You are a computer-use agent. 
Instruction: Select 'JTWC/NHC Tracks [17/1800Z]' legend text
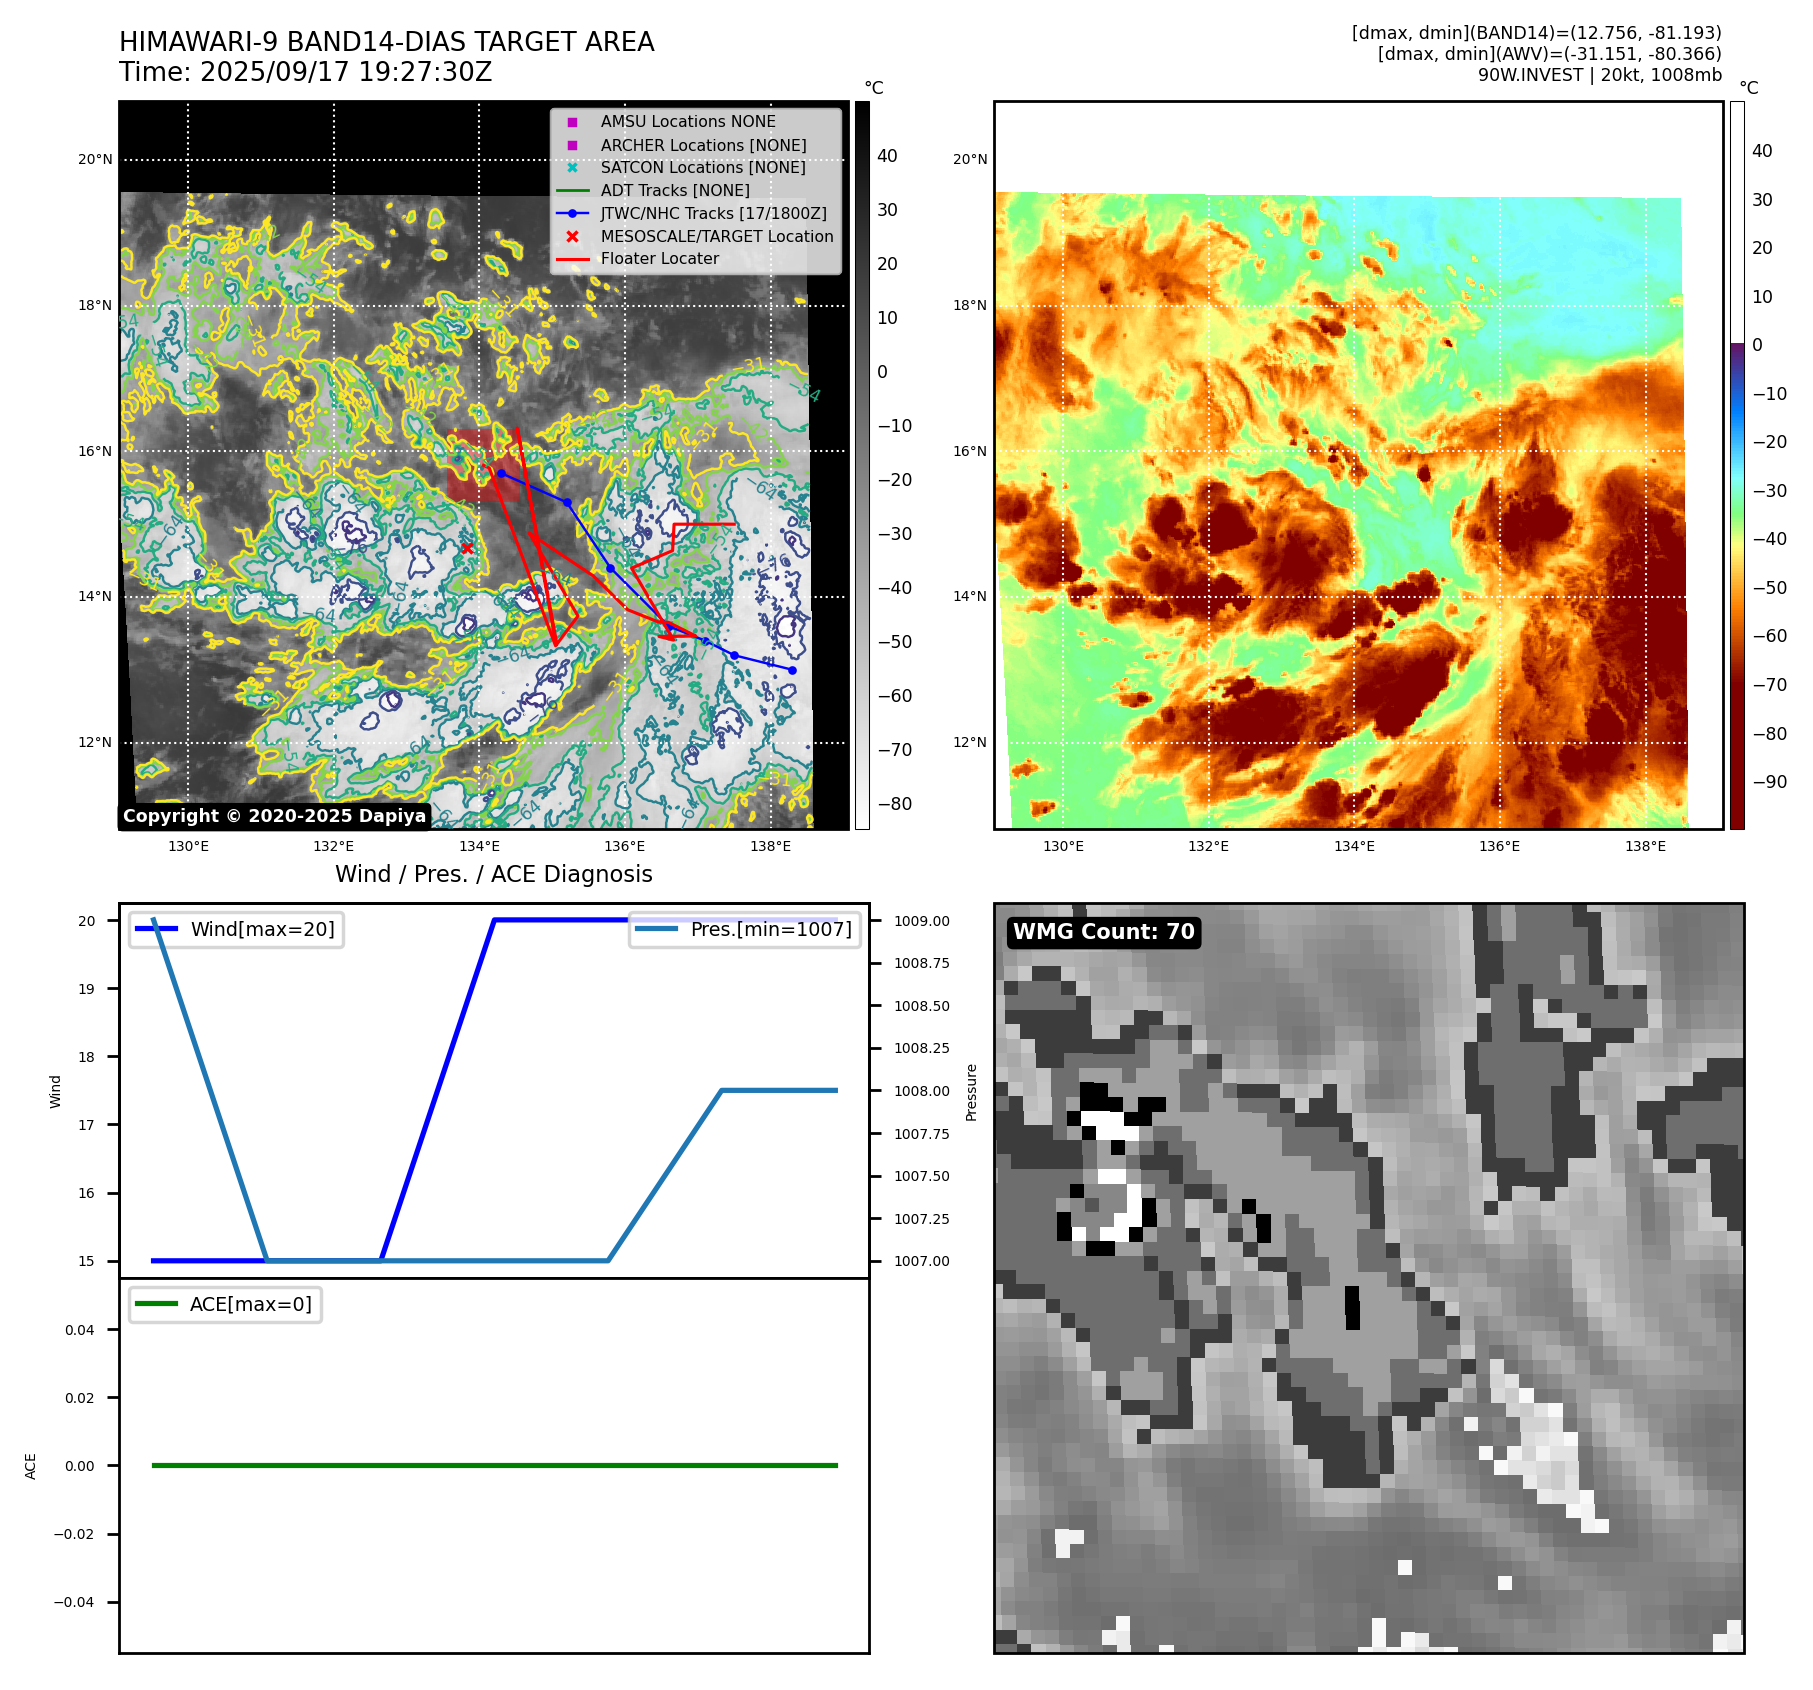[714, 213]
